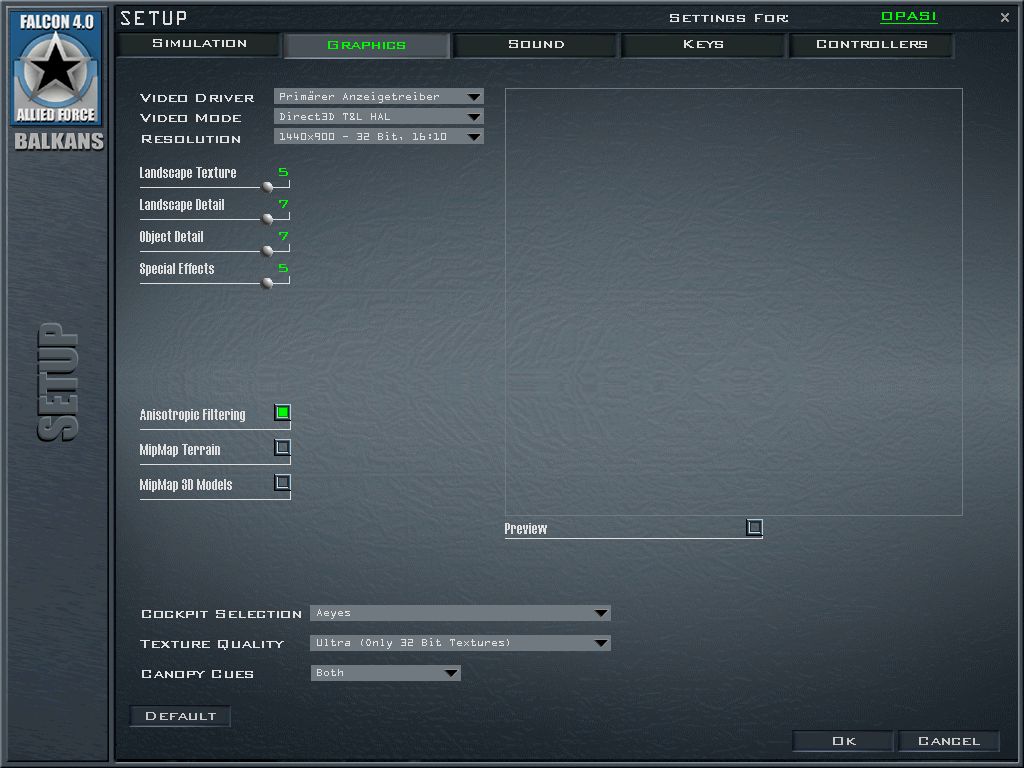Click the Cockpit Selection label
The image size is (1024, 768).
(x=221, y=615)
